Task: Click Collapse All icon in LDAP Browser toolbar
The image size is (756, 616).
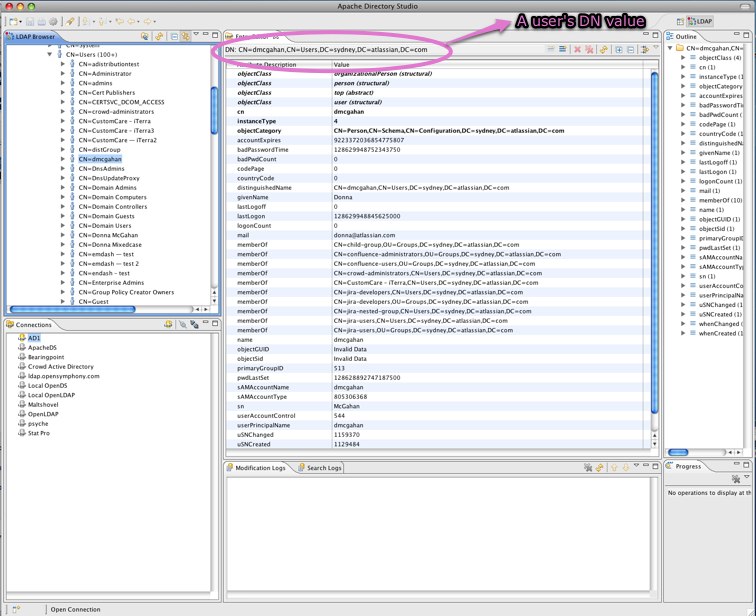Action: pos(173,36)
